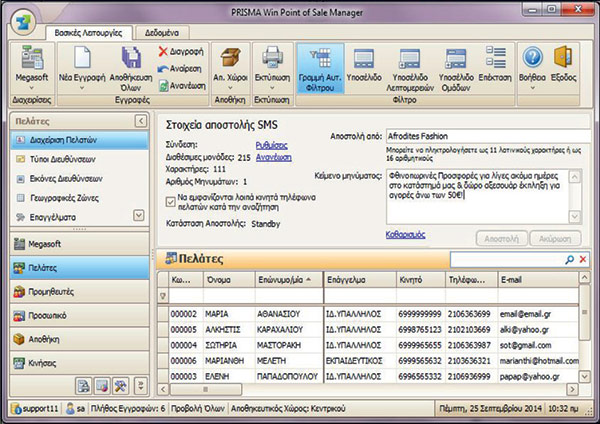Viewport: 600px width, 424px height.
Task: Click the Αποστολή send button
Action: pos(502,239)
